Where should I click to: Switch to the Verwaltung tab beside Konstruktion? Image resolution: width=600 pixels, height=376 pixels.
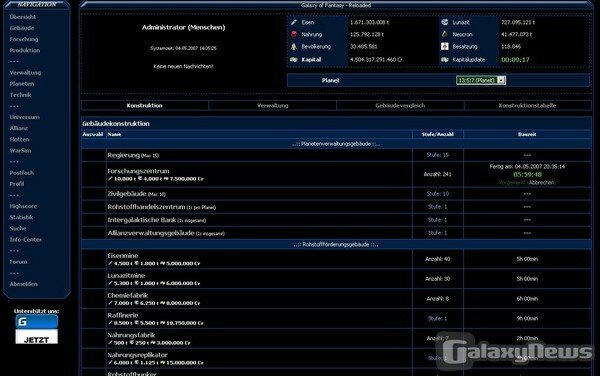(x=272, y=105)
